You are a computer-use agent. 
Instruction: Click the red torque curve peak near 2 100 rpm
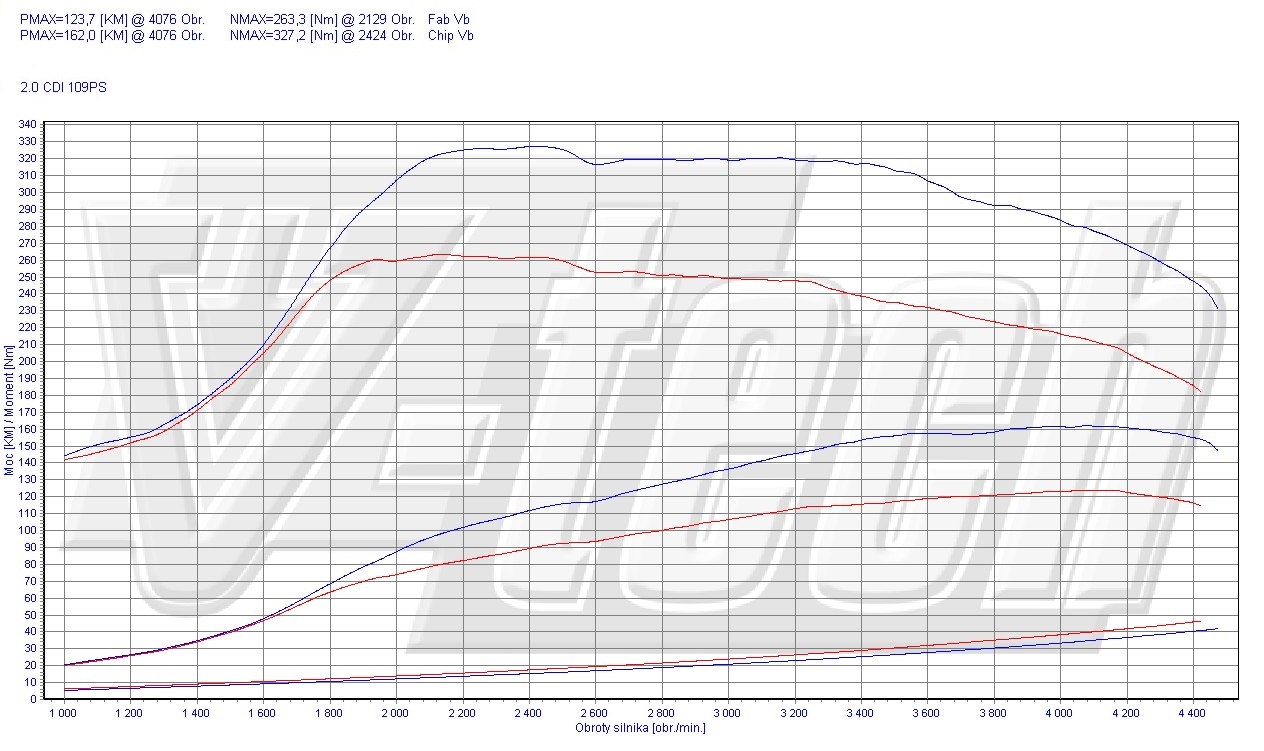coord(440,254)
